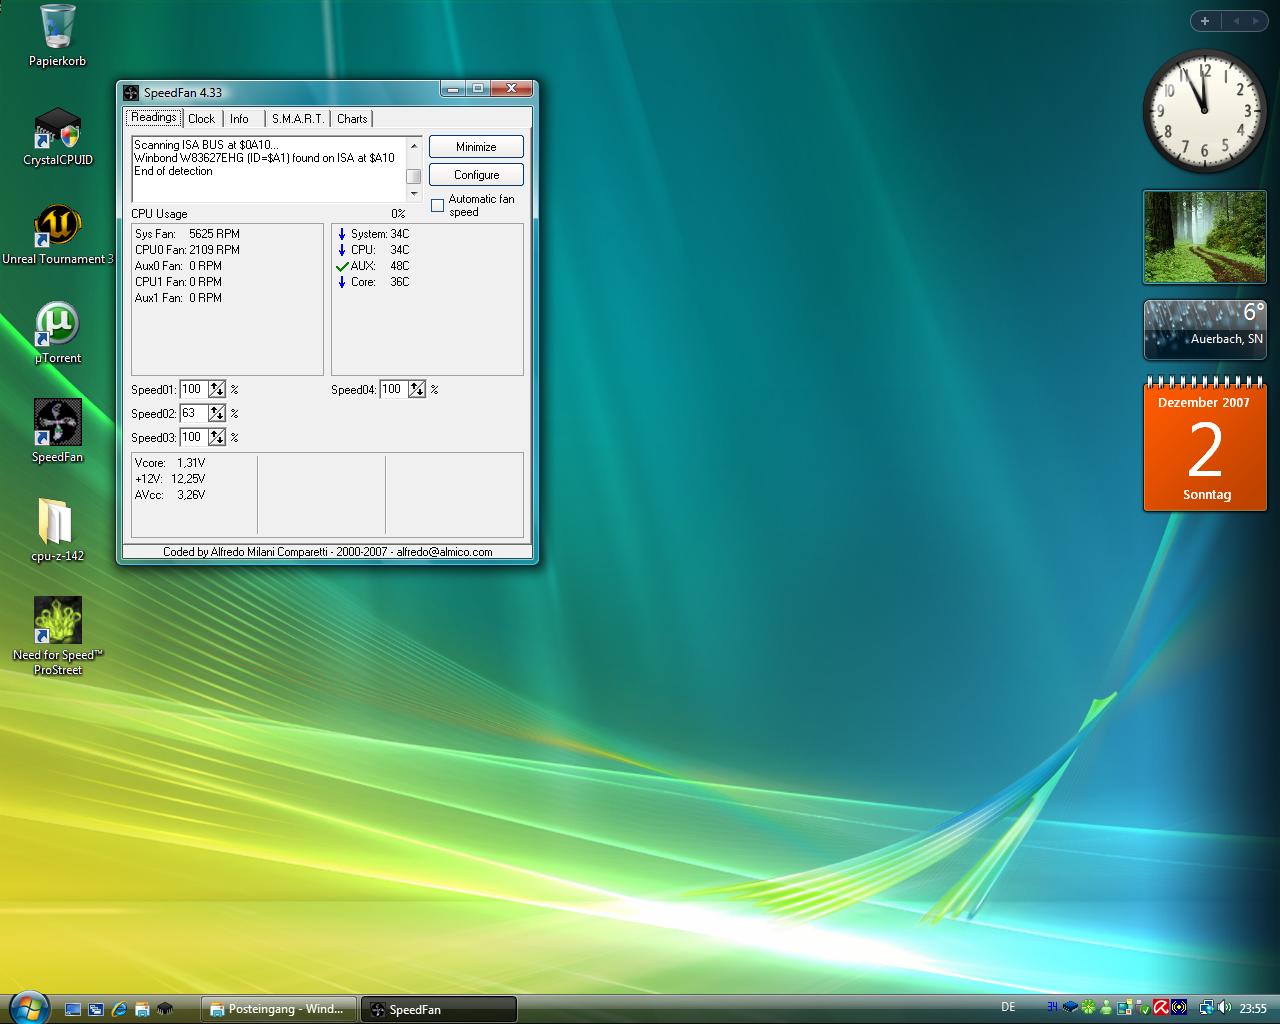Image resolution: width=1280 pixels, height=1024 pixels.
Task: Click the Auerbach weather gadget
Action: 1204,329
